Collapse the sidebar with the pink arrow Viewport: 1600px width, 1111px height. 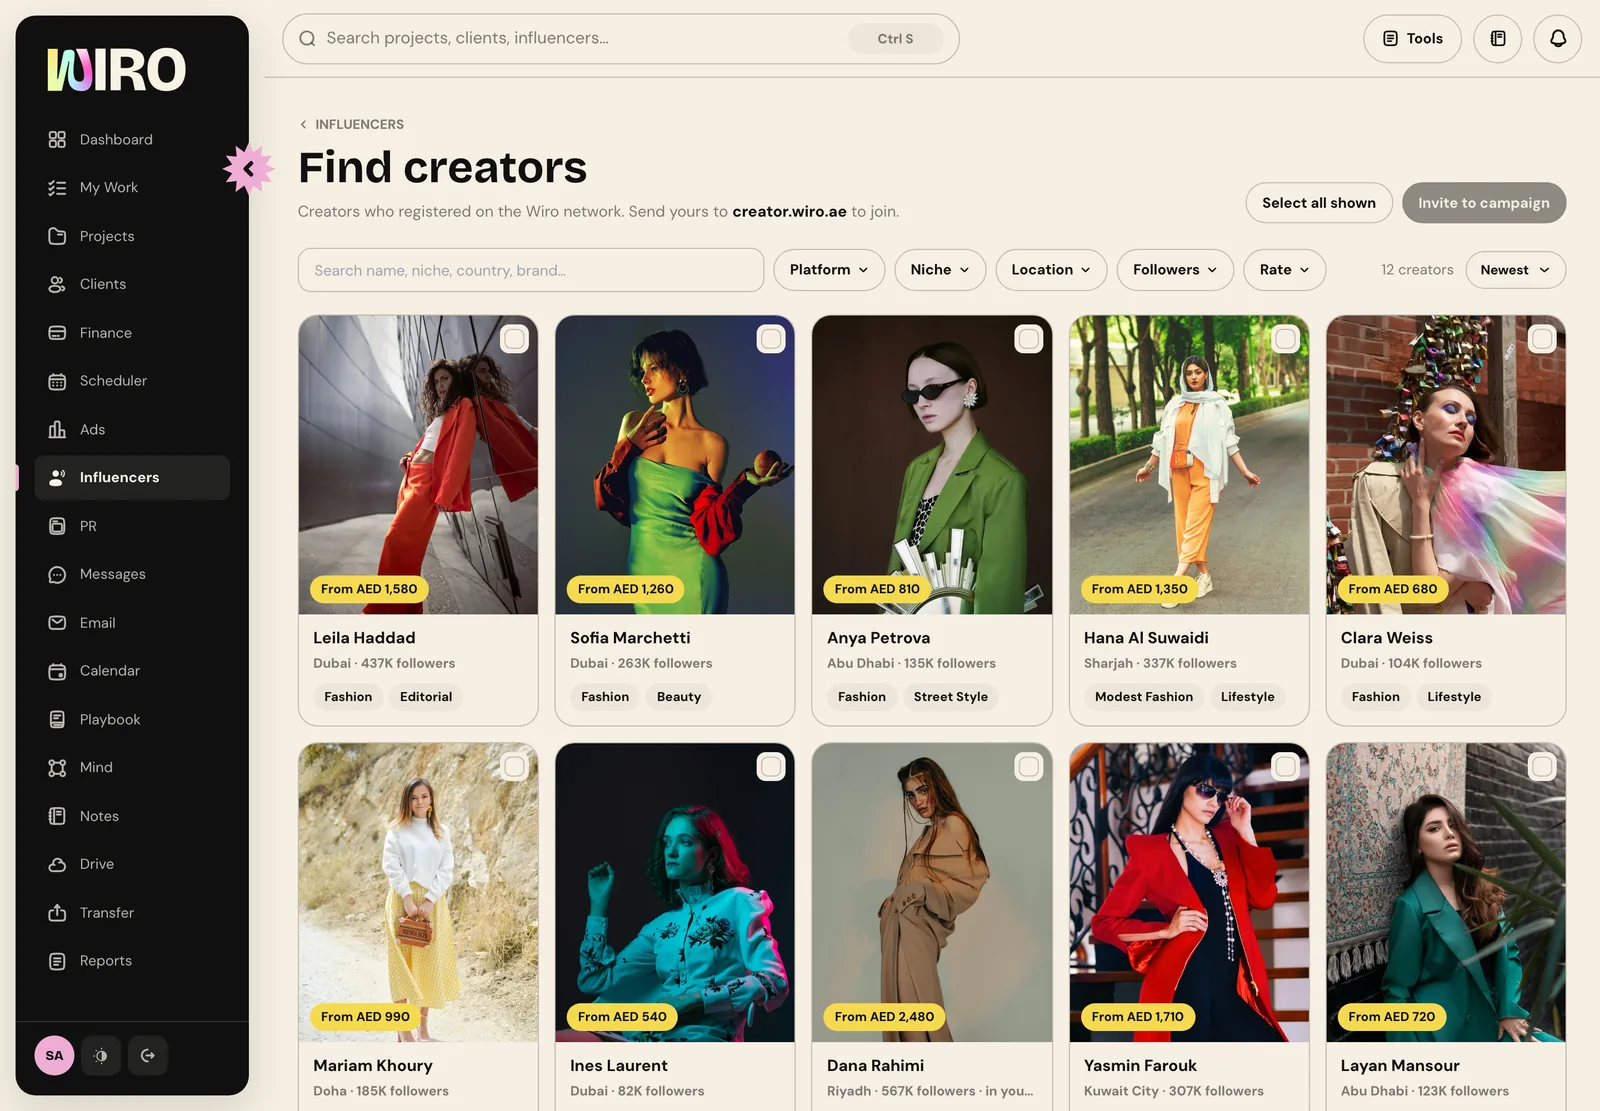coord(248,169)
